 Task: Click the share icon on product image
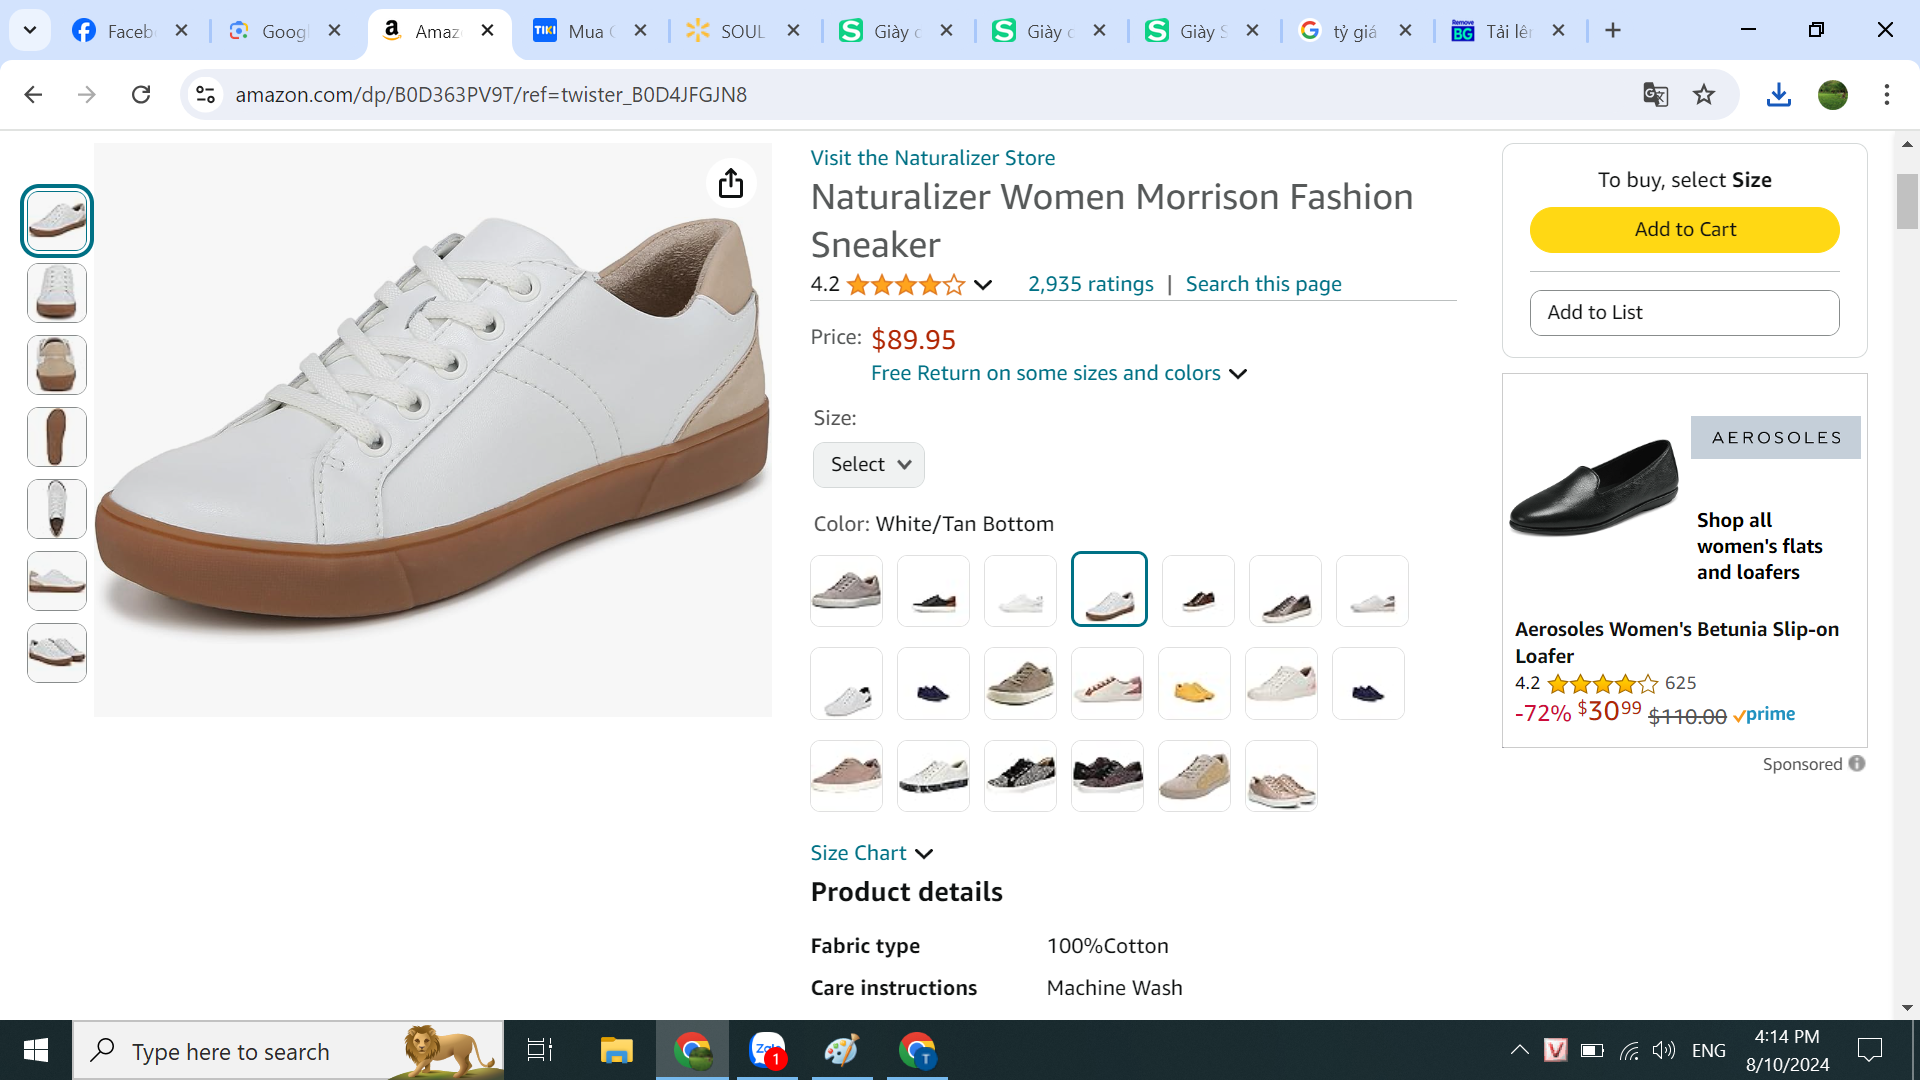point(731,183)
